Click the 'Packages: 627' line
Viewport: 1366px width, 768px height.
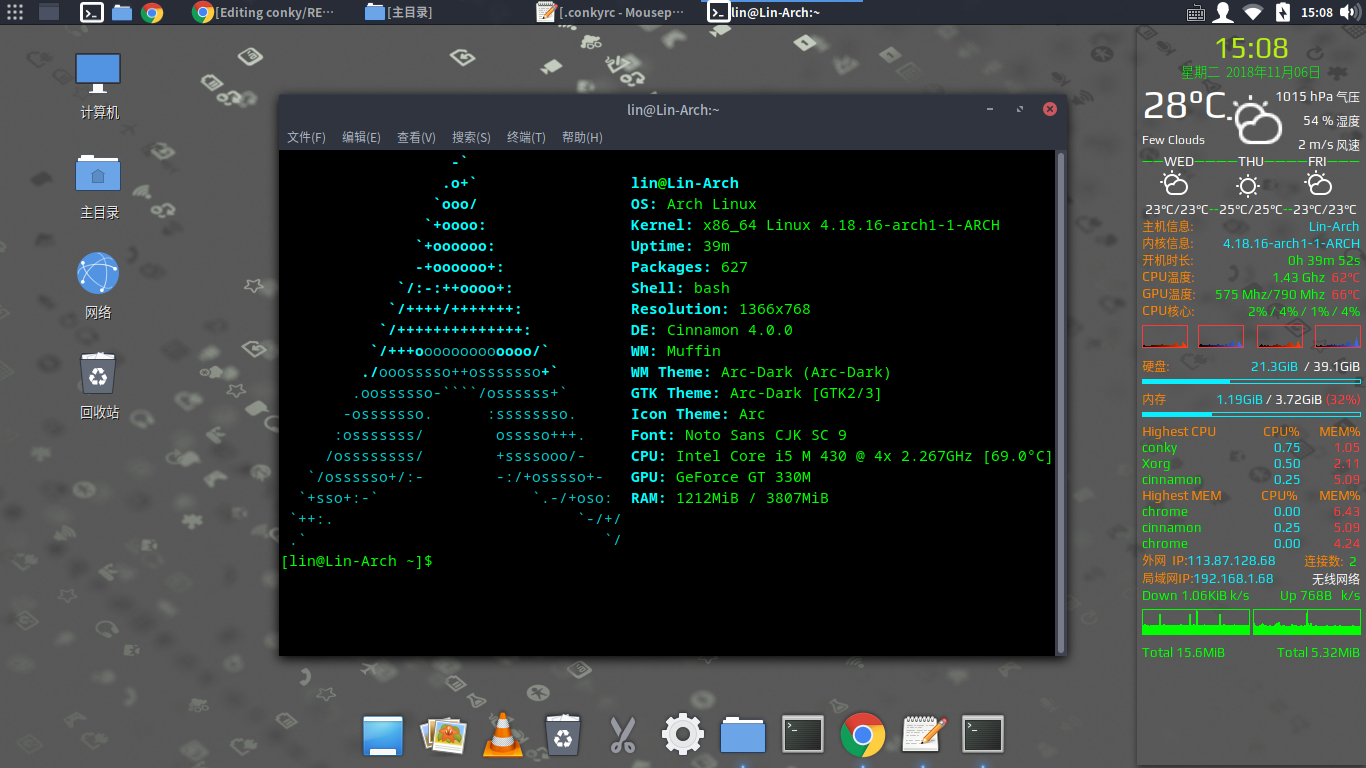pyautogui.click(x=689, y=267)
